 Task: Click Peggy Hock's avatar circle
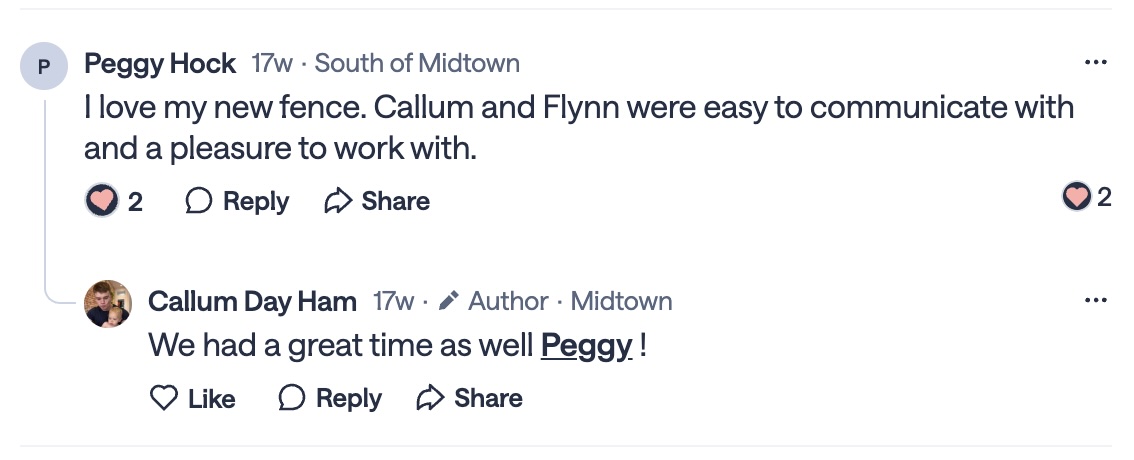click(x=43, y=68)
